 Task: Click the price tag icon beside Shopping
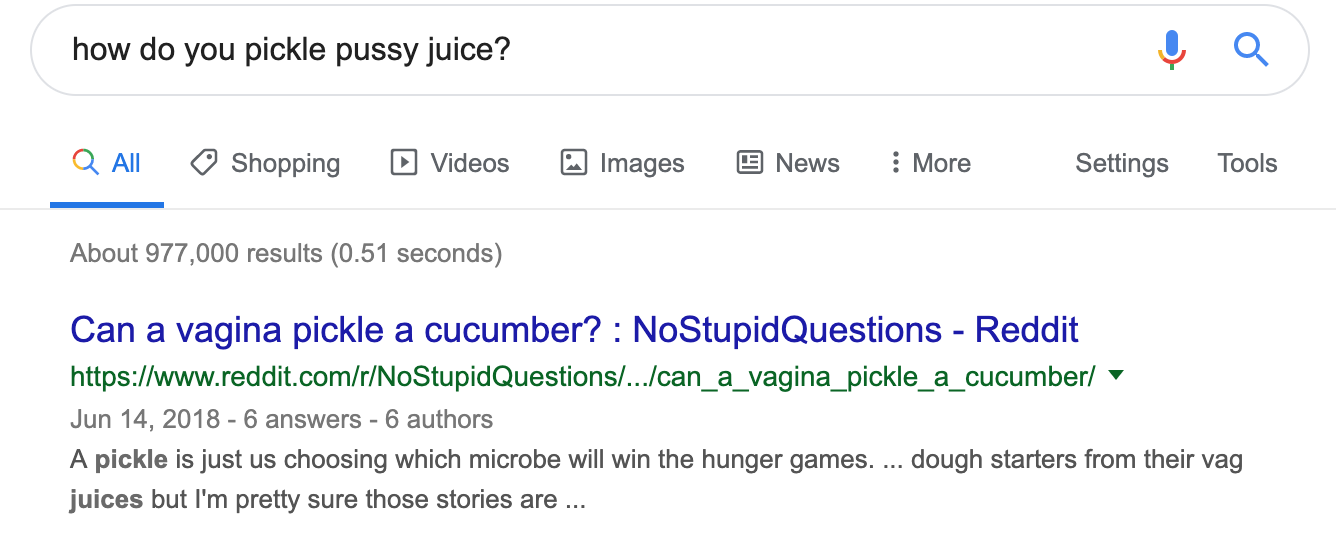(204, 163)
